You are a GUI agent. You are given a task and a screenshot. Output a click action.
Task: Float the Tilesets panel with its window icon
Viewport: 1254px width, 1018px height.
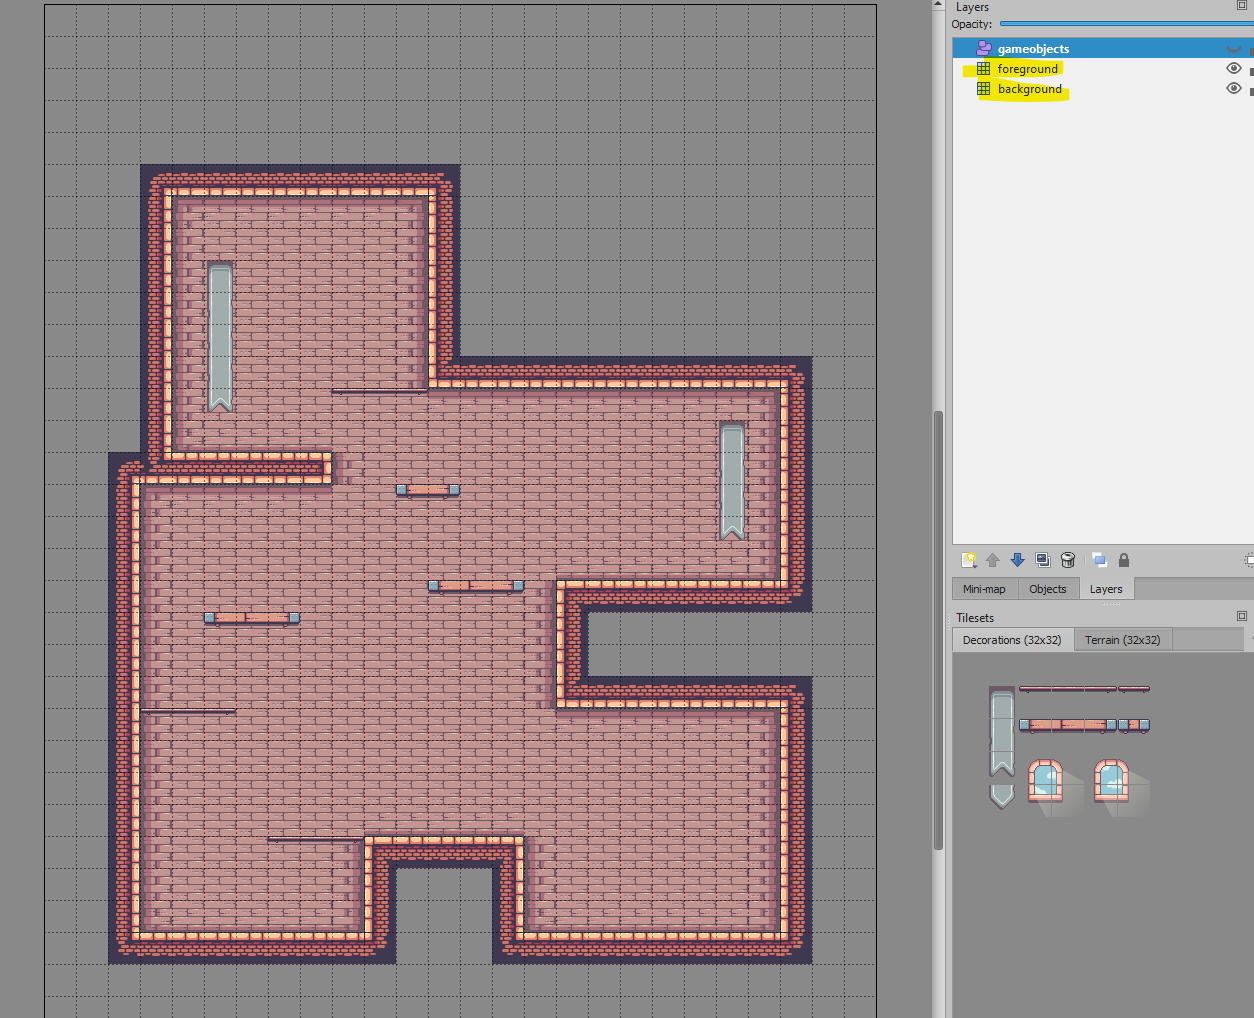(x=1242, y=616)
